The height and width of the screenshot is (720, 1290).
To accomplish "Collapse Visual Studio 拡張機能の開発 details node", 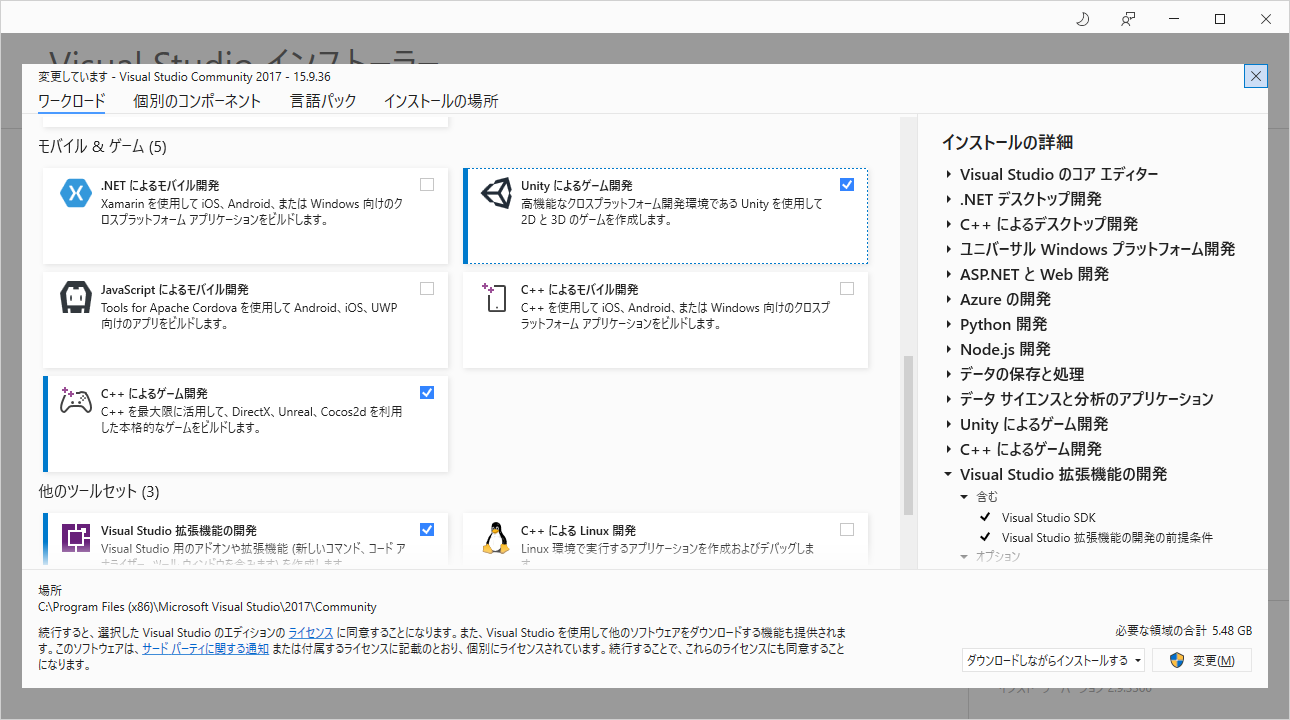I will [x=948, y=474].
